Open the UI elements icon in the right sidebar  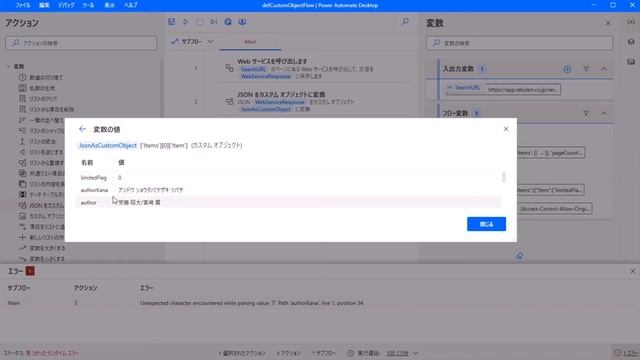pos(631,42)
